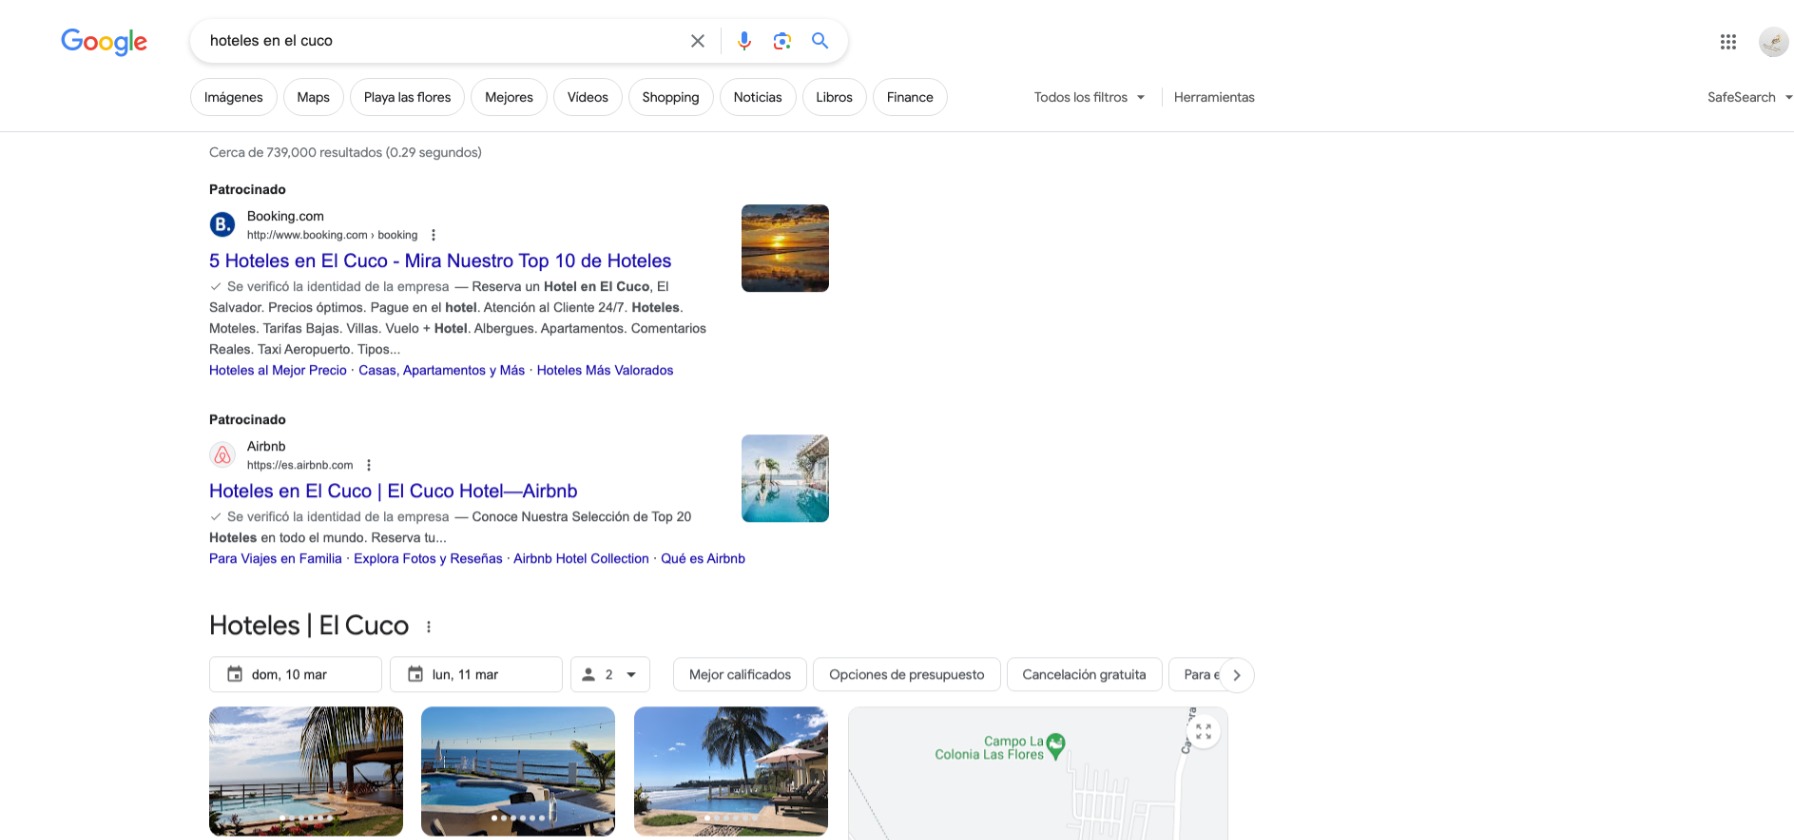The height and width of the screenshot is (840, 1794).
Task: Switch to the Maps tab
Action: click(x=313, y=97)
